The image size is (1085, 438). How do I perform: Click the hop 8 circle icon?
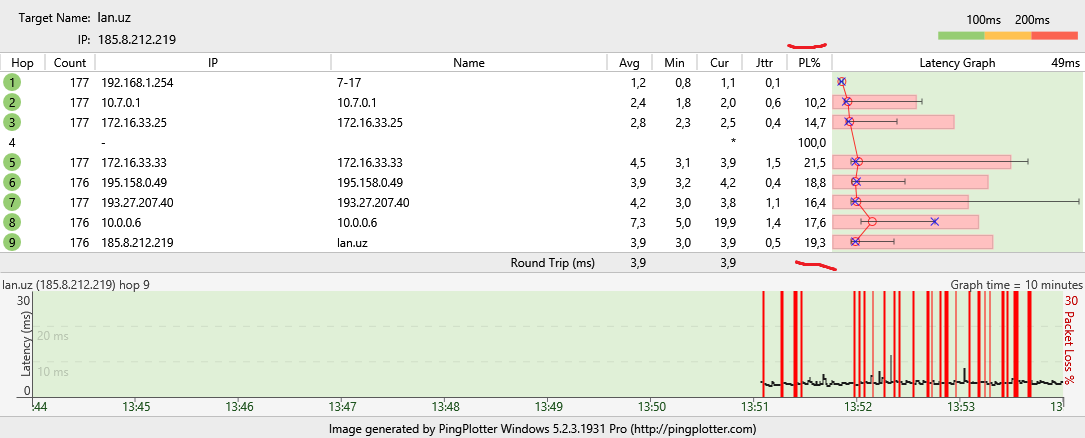click(x=12, y=222)
